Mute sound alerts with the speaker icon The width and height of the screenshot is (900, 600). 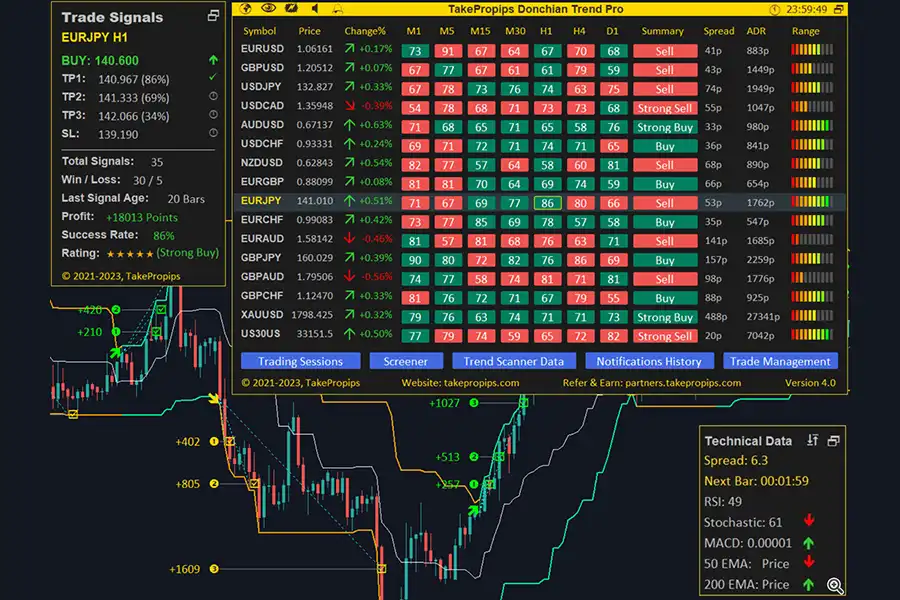[x=315, y=9]
